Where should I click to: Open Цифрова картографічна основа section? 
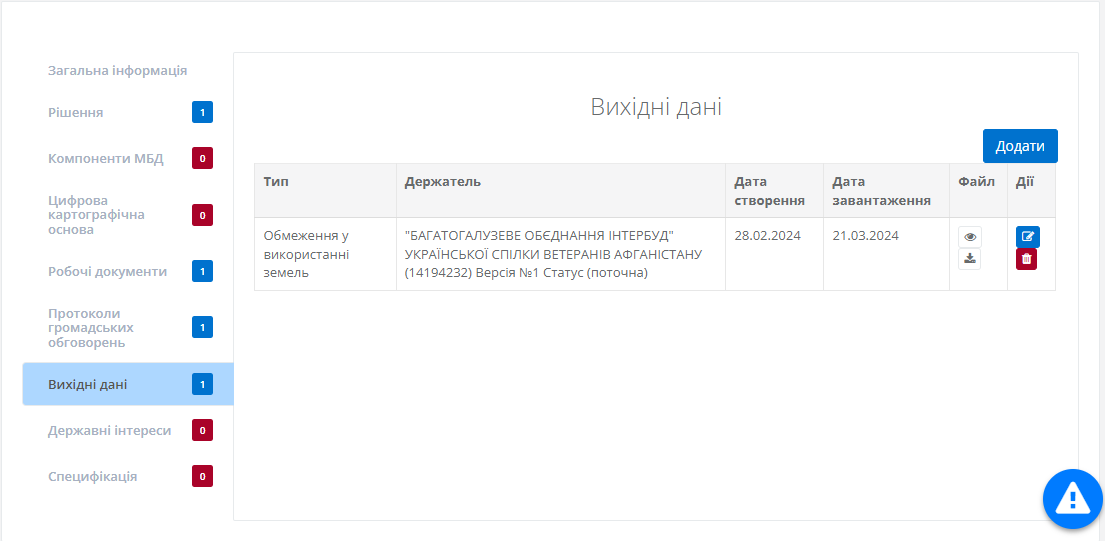point(96,215)
